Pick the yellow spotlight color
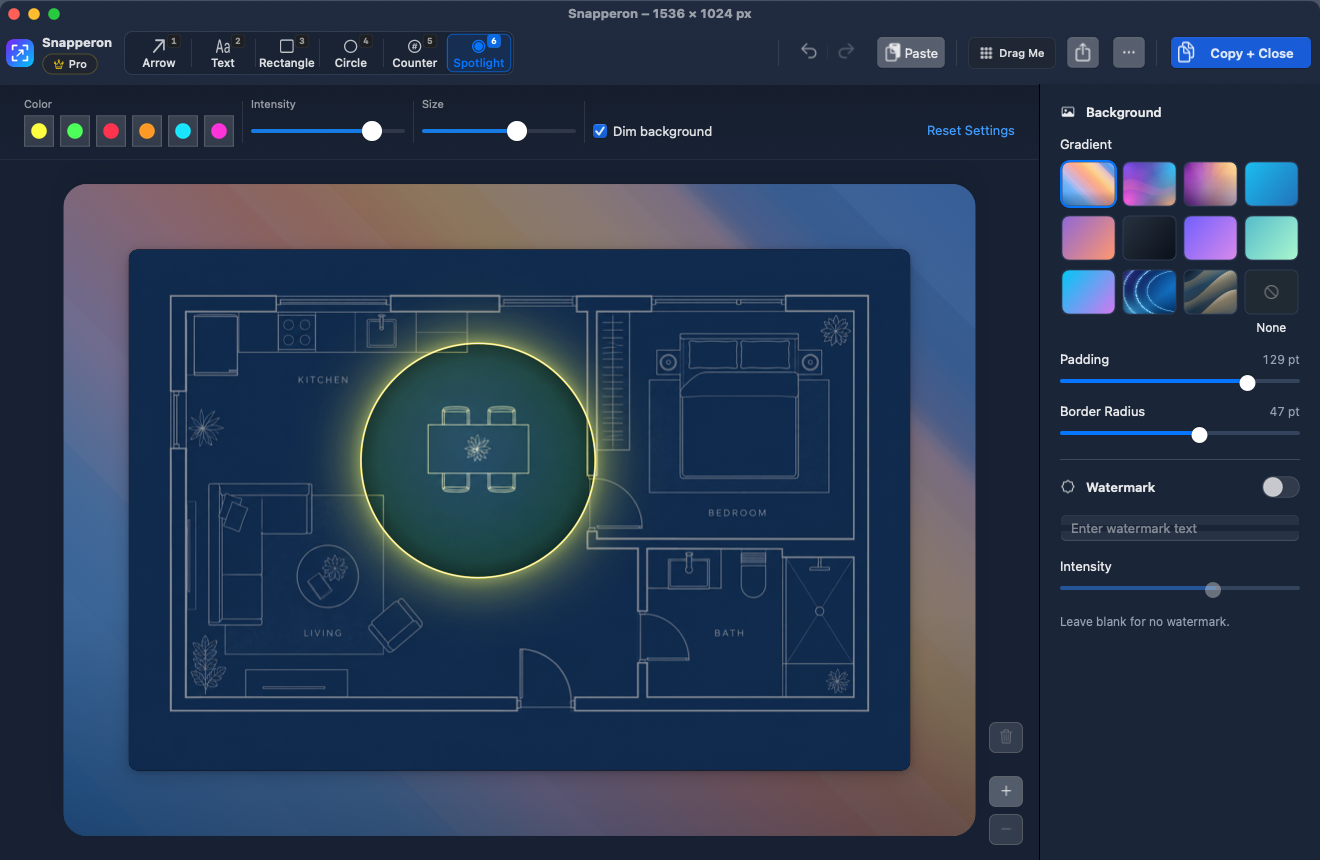Image resolution: width=1320 pixels, height=860 pixels. (x=39, y=131)
